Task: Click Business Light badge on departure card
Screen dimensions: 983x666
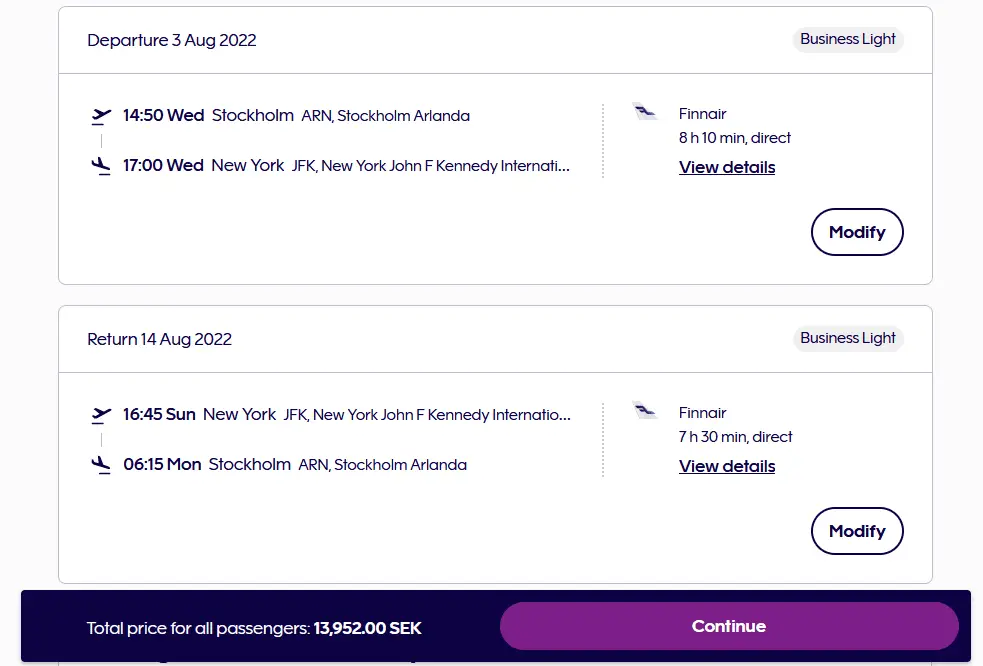Action: 848,40
